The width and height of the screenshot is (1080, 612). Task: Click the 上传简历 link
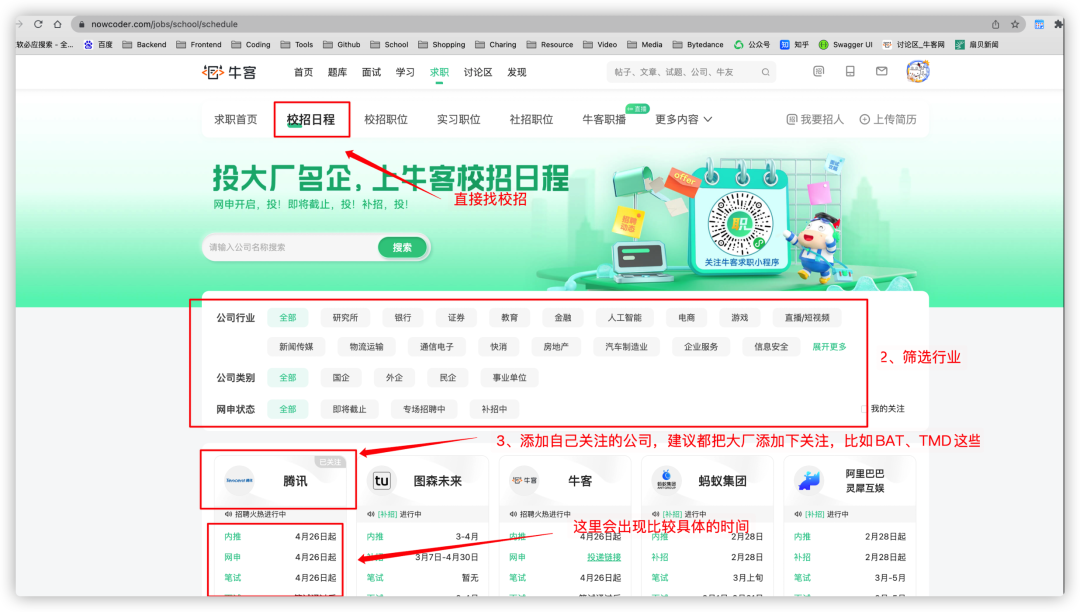(x=888, y=120)
